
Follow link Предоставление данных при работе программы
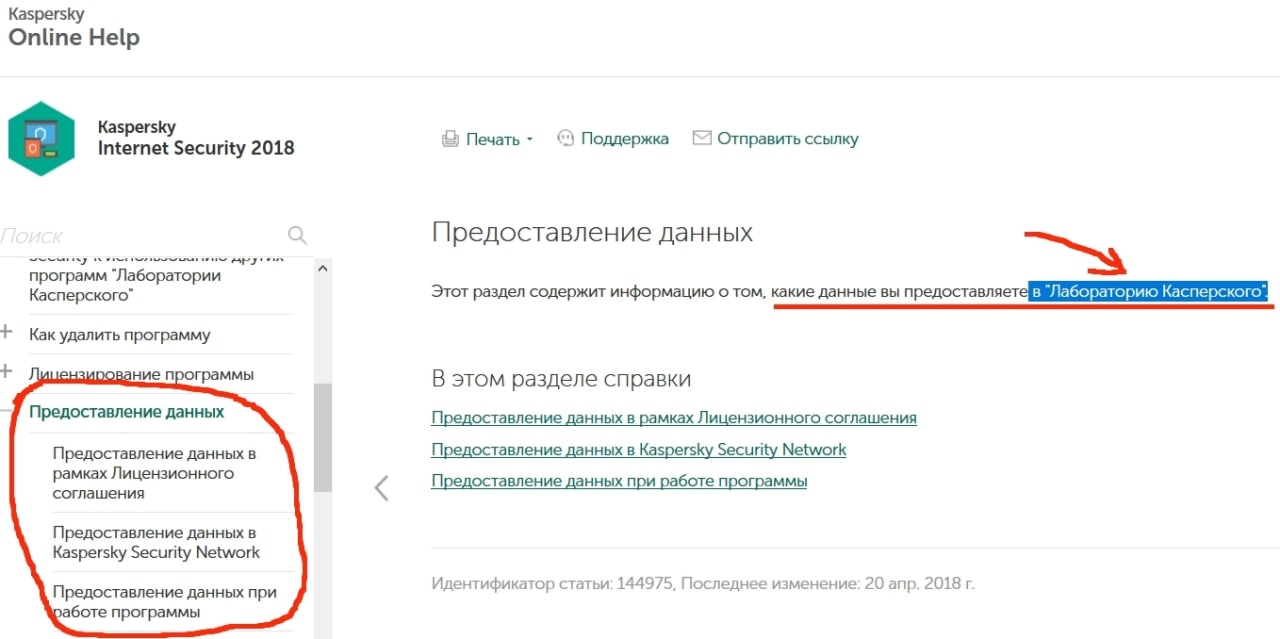(619, 481)
